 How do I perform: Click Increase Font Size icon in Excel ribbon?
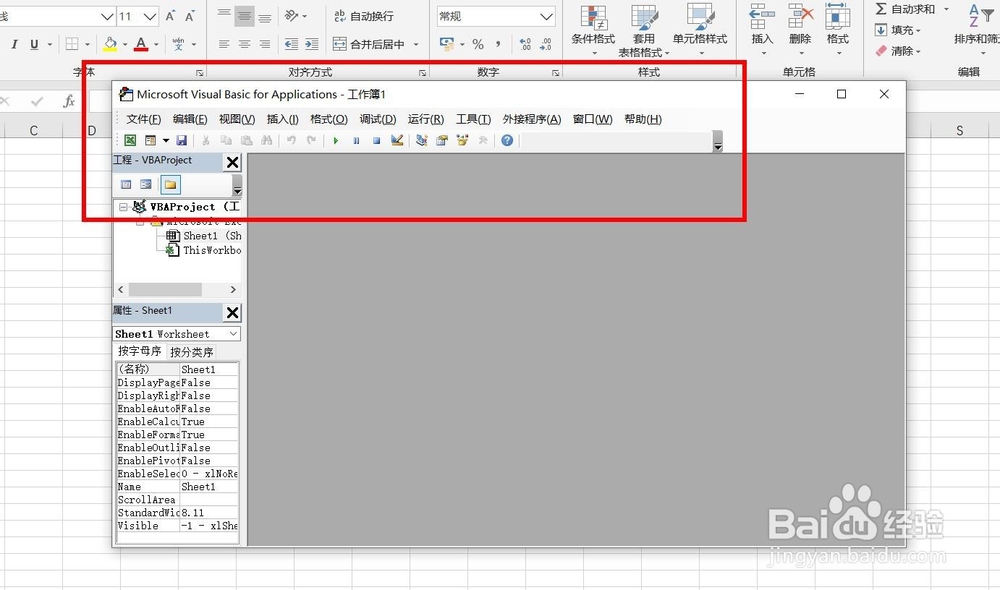pos(170,17)
